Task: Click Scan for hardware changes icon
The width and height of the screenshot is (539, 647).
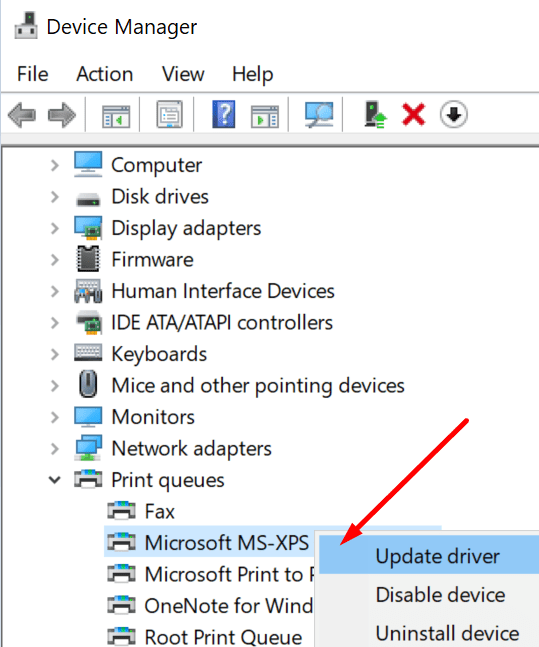Action: point(319,115)
